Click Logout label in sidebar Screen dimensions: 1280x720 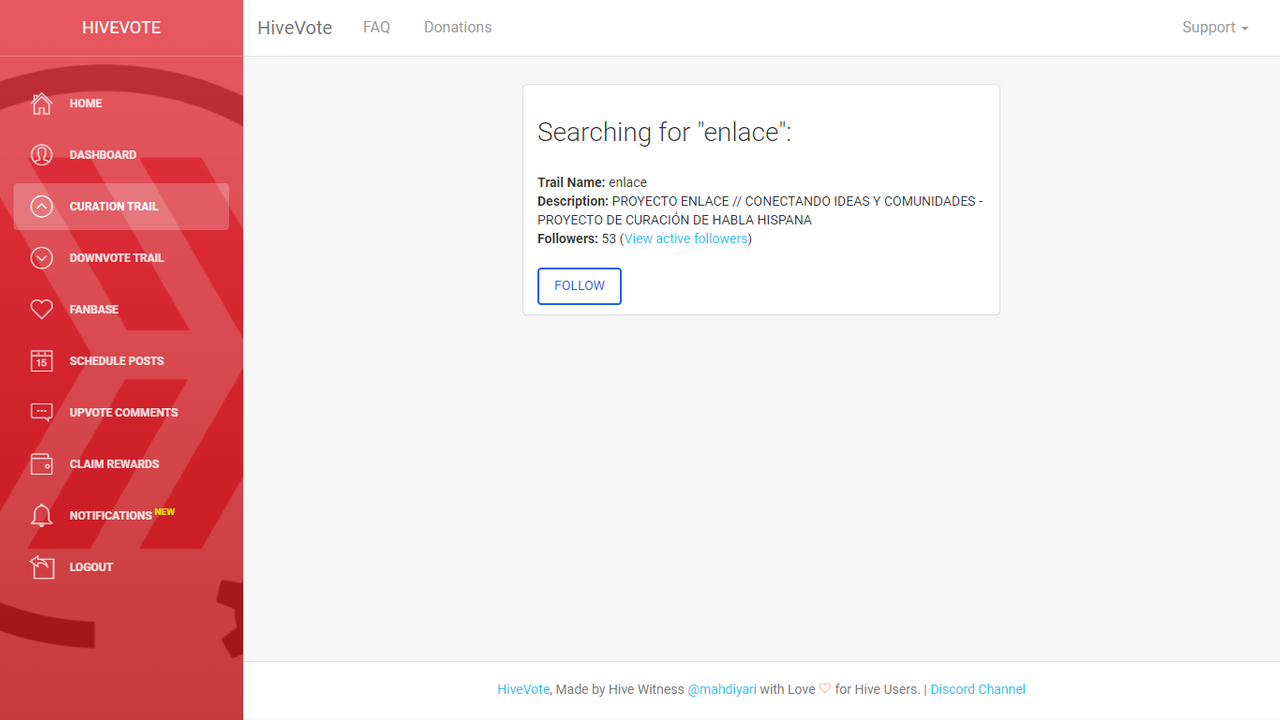pos(91,567)
